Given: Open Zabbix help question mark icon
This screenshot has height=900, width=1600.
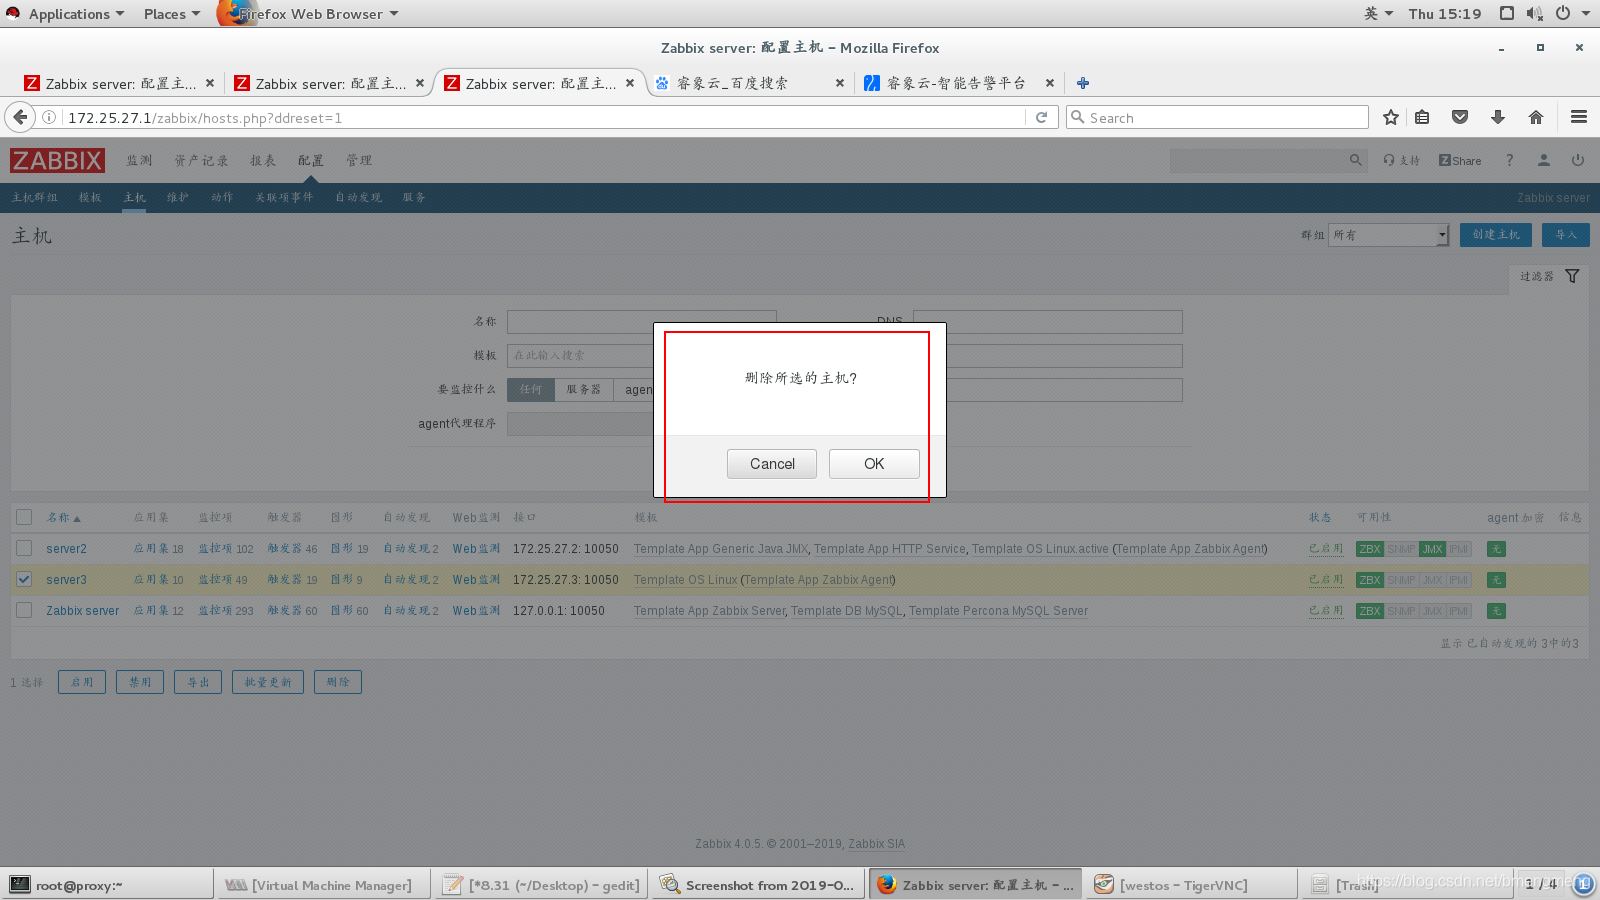Looking at the screenshot, I should (1510, 160).
